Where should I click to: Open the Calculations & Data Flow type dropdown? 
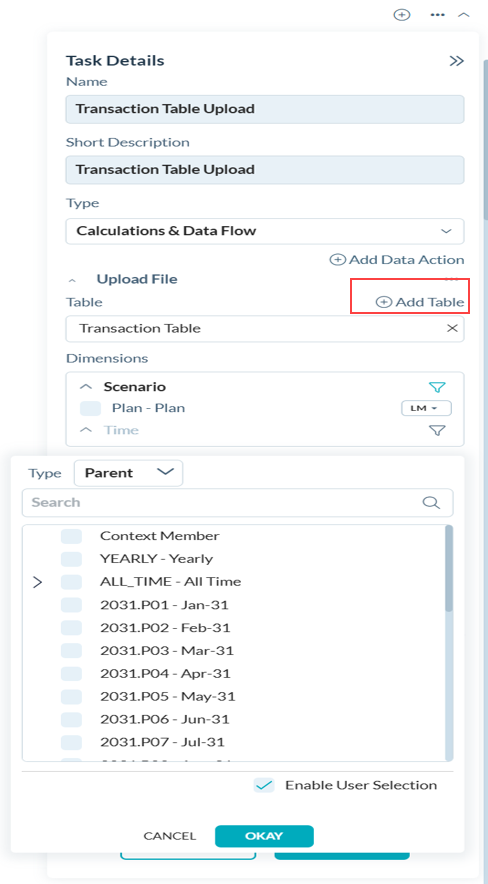pyautogui.click(x=265, y=231)
